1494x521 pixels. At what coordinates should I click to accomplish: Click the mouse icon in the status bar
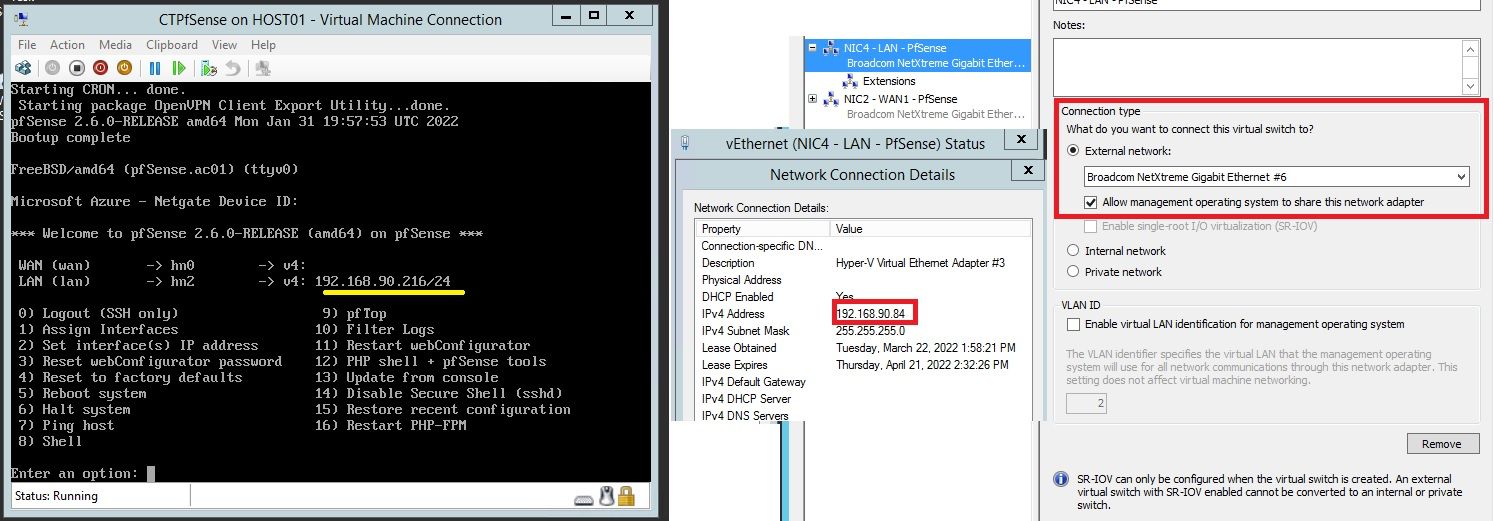606,495
